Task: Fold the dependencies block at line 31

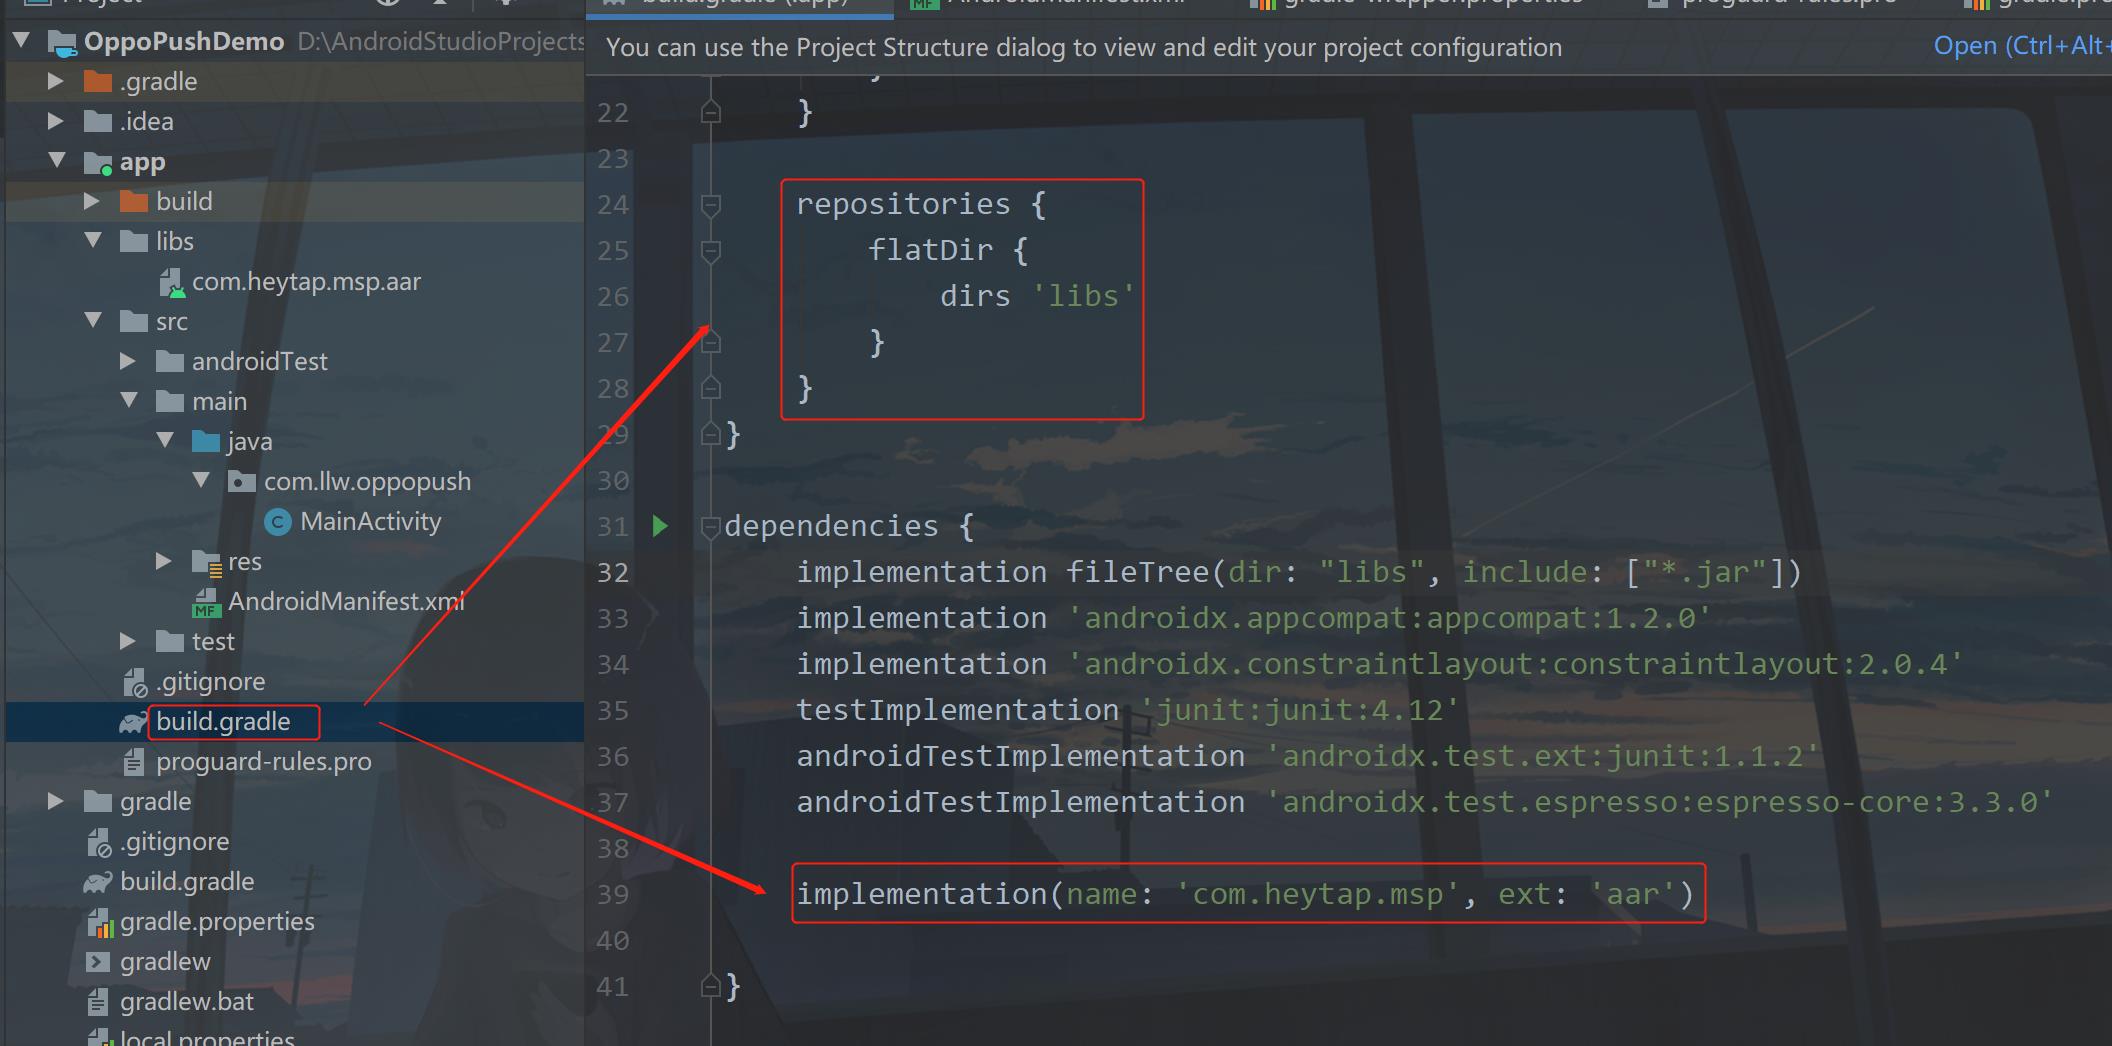Action: (711, 527)
